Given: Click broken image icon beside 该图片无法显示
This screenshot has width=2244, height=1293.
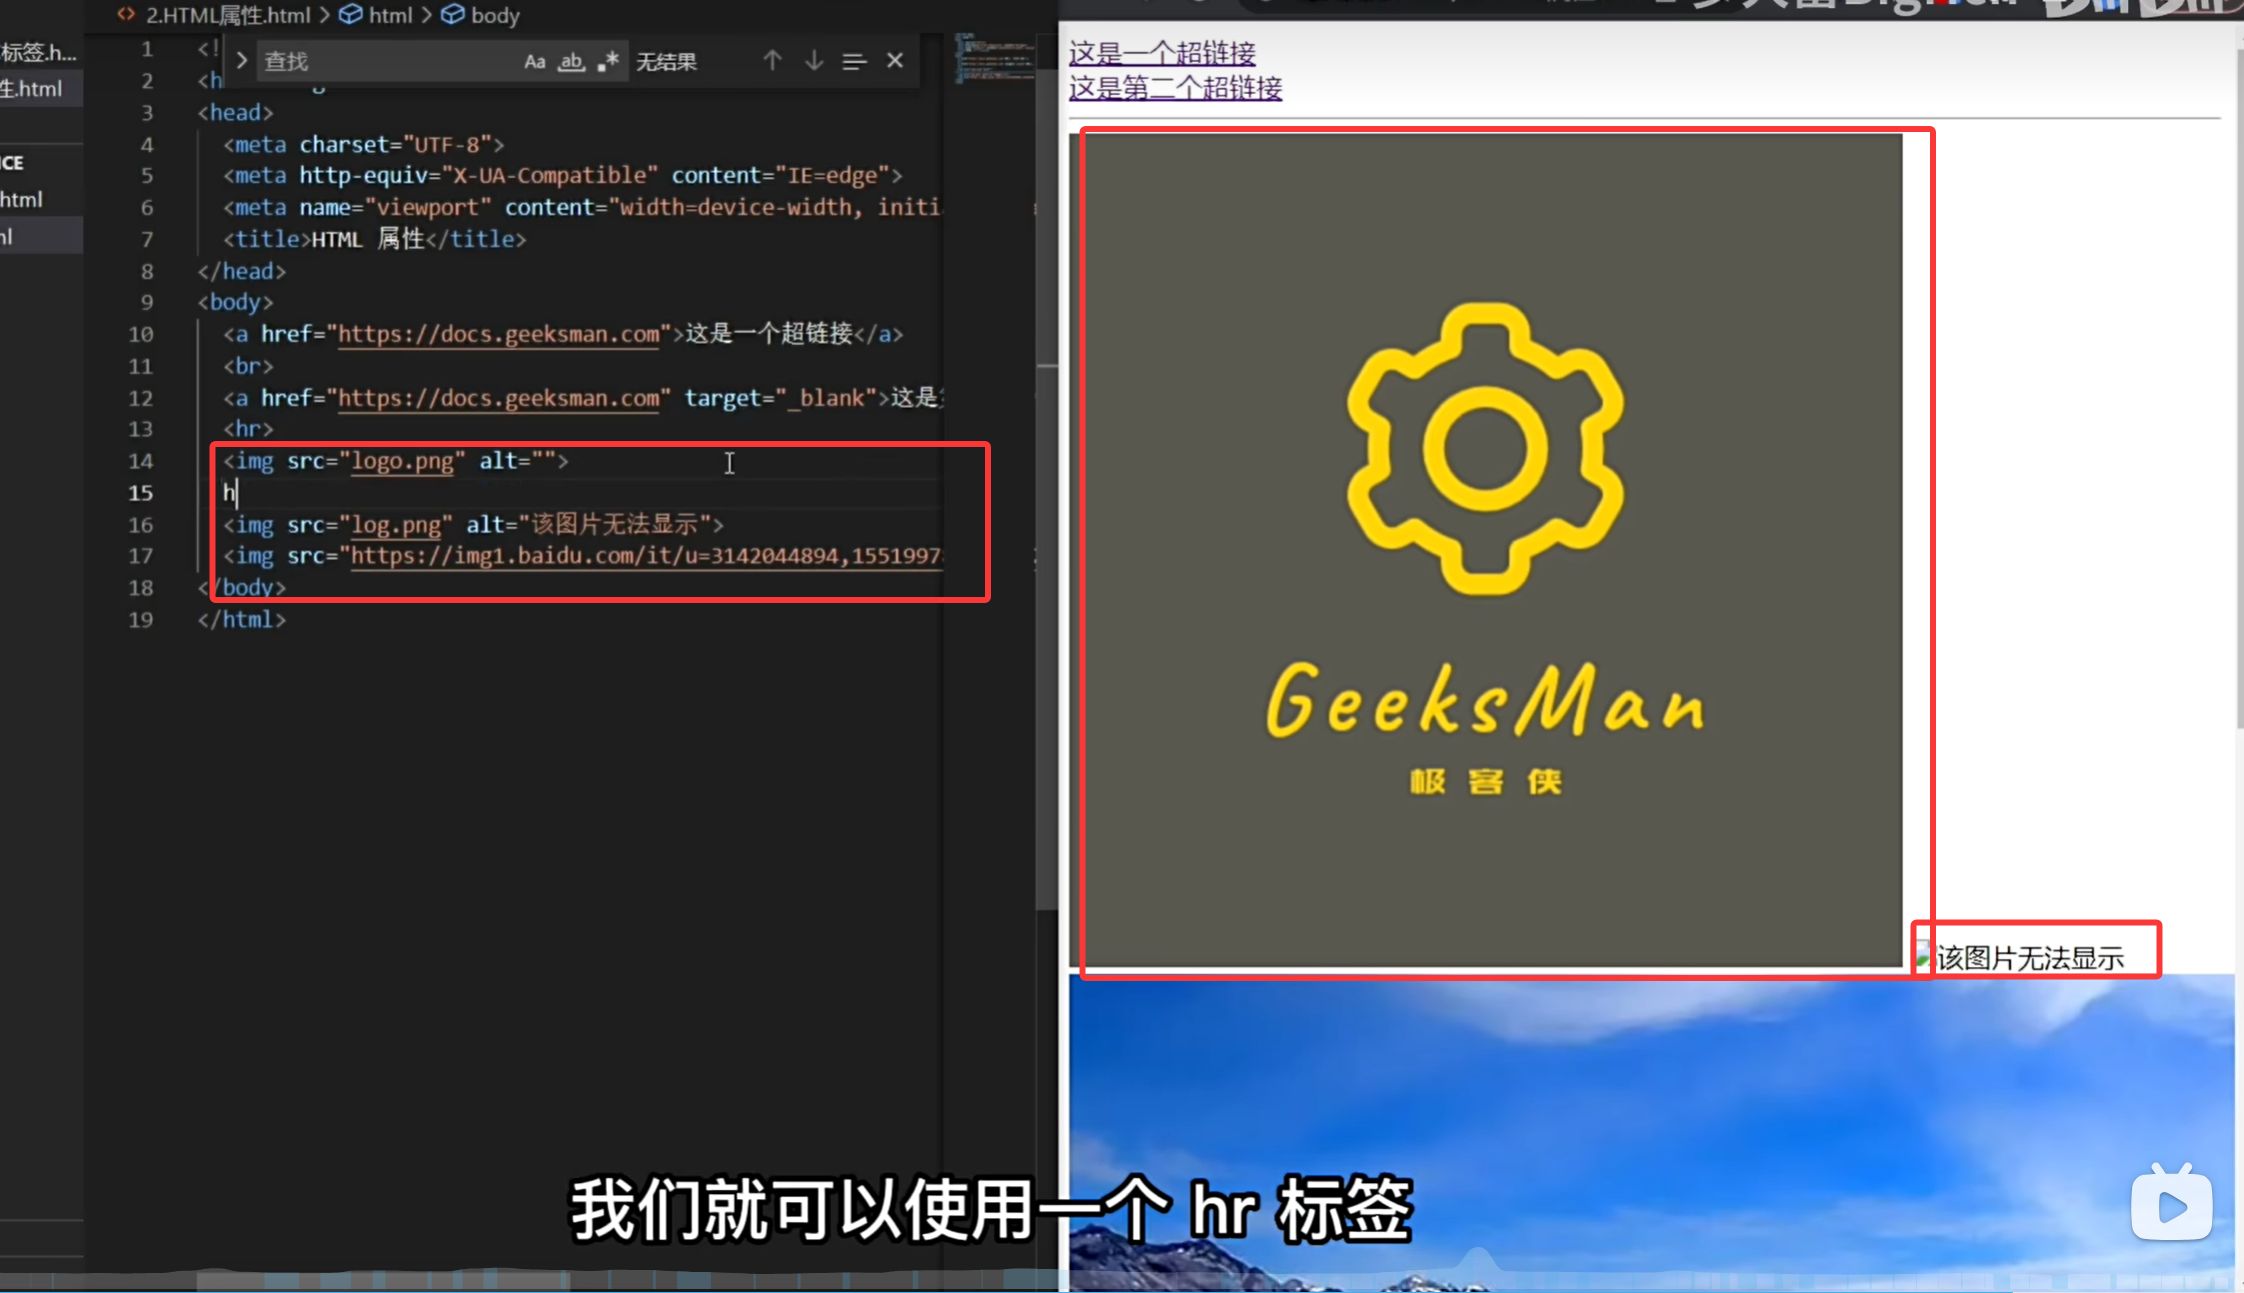Looking at the screenshot, I should coord(1922,956).
